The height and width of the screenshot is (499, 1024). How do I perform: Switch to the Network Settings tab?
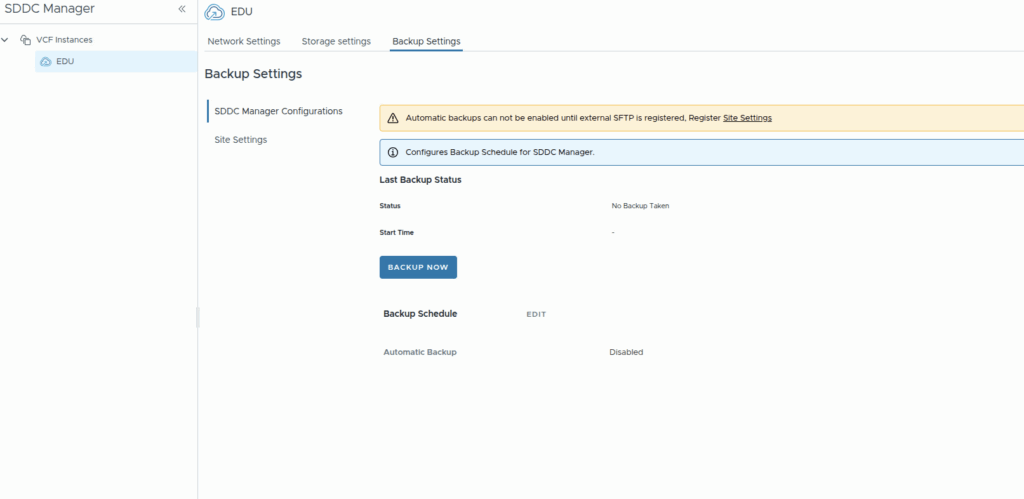[x=243, y=41]
